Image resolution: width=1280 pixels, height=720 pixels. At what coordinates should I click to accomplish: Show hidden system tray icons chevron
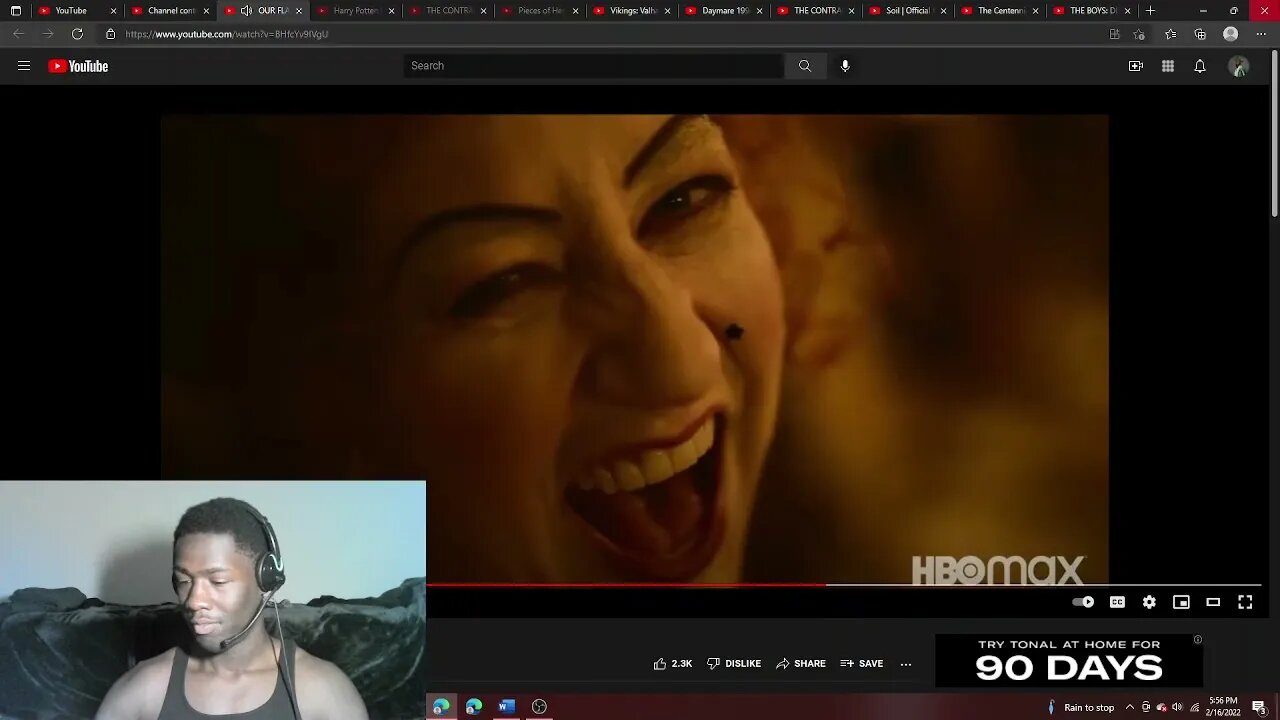coord(1130,707)
